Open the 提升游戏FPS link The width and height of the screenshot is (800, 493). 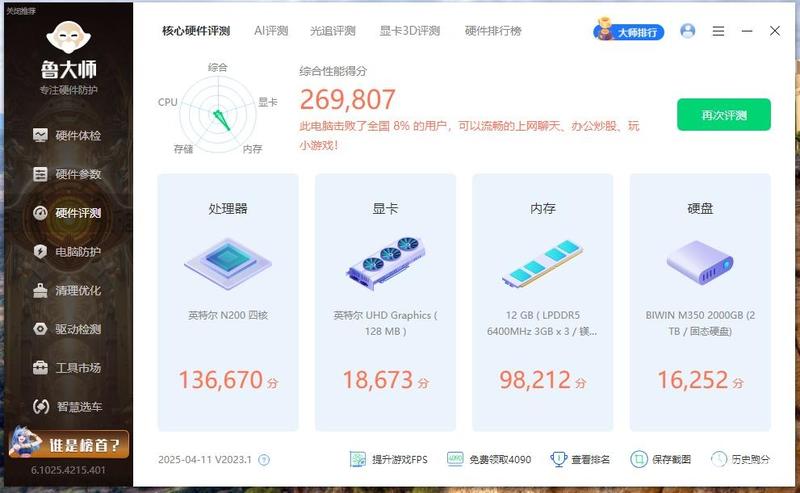(x=399, y=459)
